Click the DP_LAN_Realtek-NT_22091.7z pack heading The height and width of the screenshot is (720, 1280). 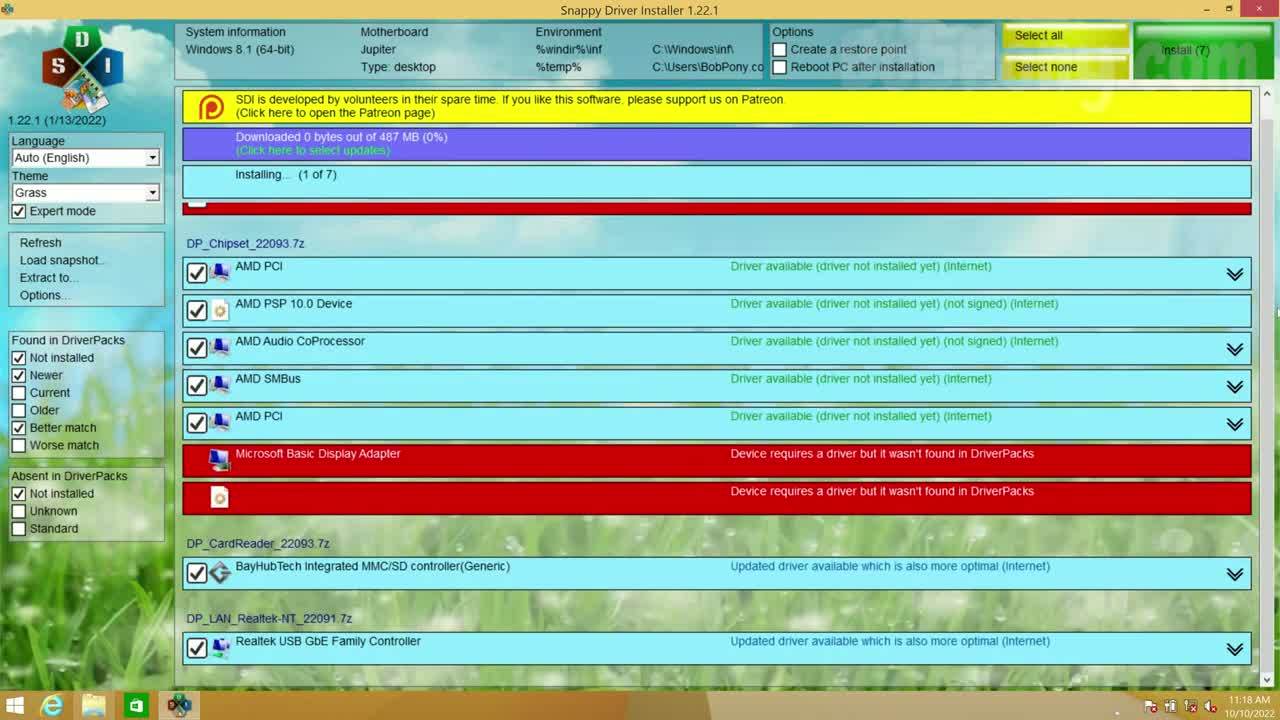point(269,619)
